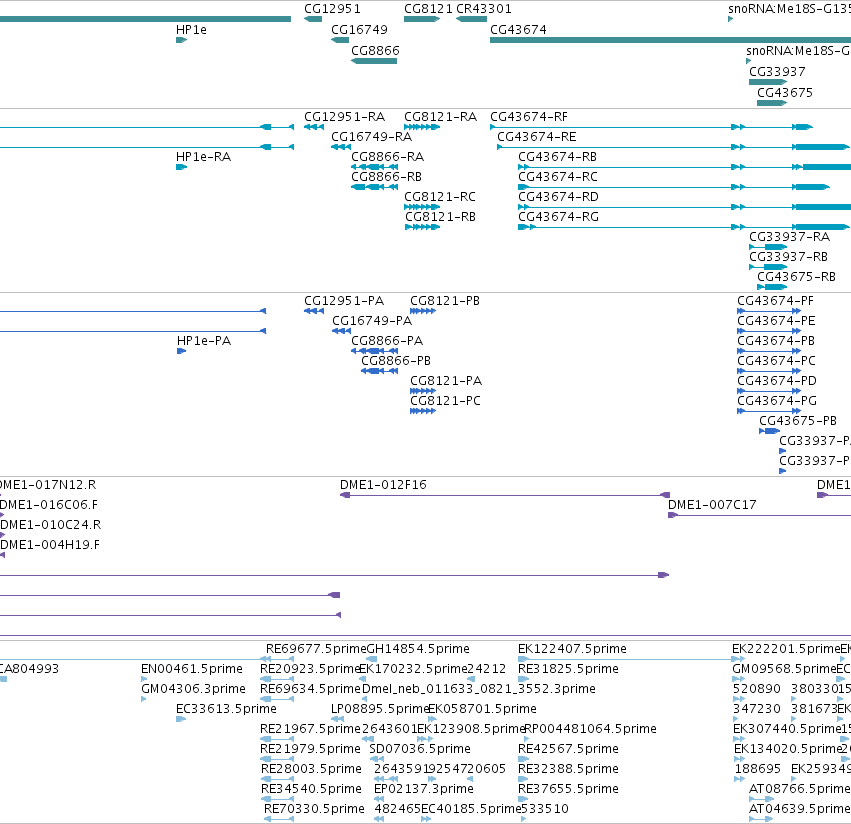
Task: Click transcript CG8866-RB label
Action: (x=386, y=177)
